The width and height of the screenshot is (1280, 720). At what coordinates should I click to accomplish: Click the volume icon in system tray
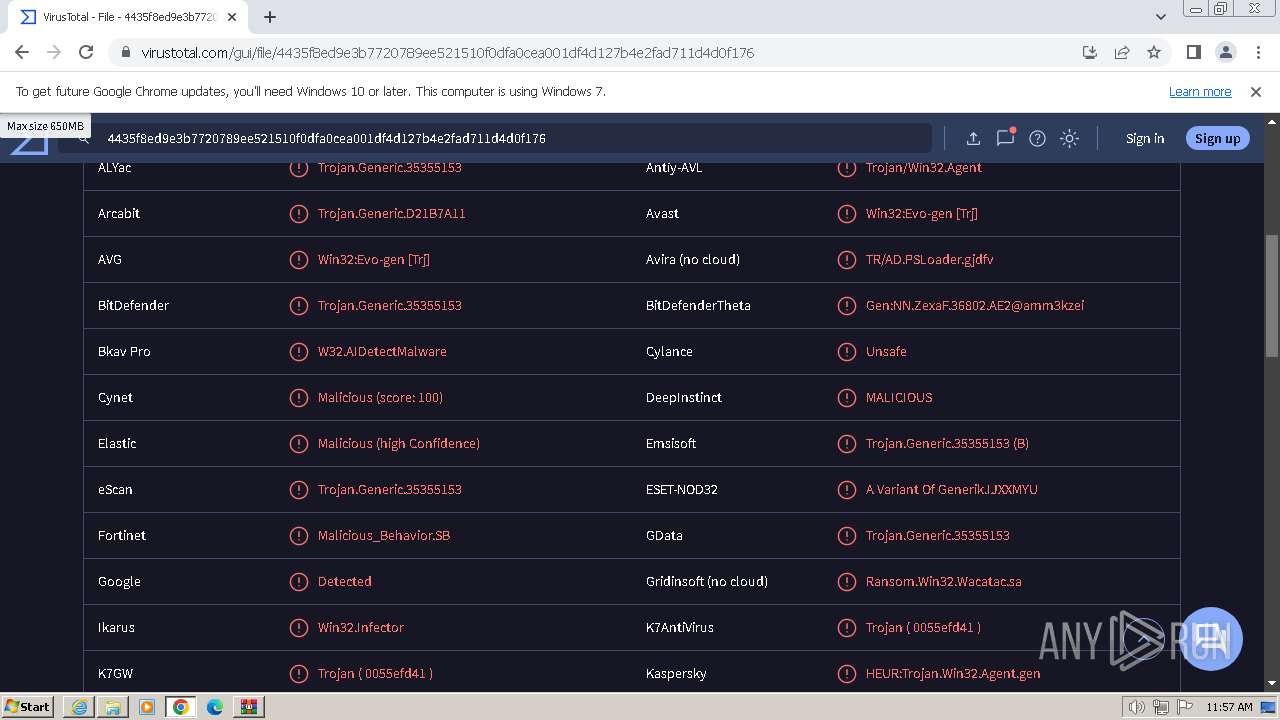pyautogui.click(x=1137, y=706)
